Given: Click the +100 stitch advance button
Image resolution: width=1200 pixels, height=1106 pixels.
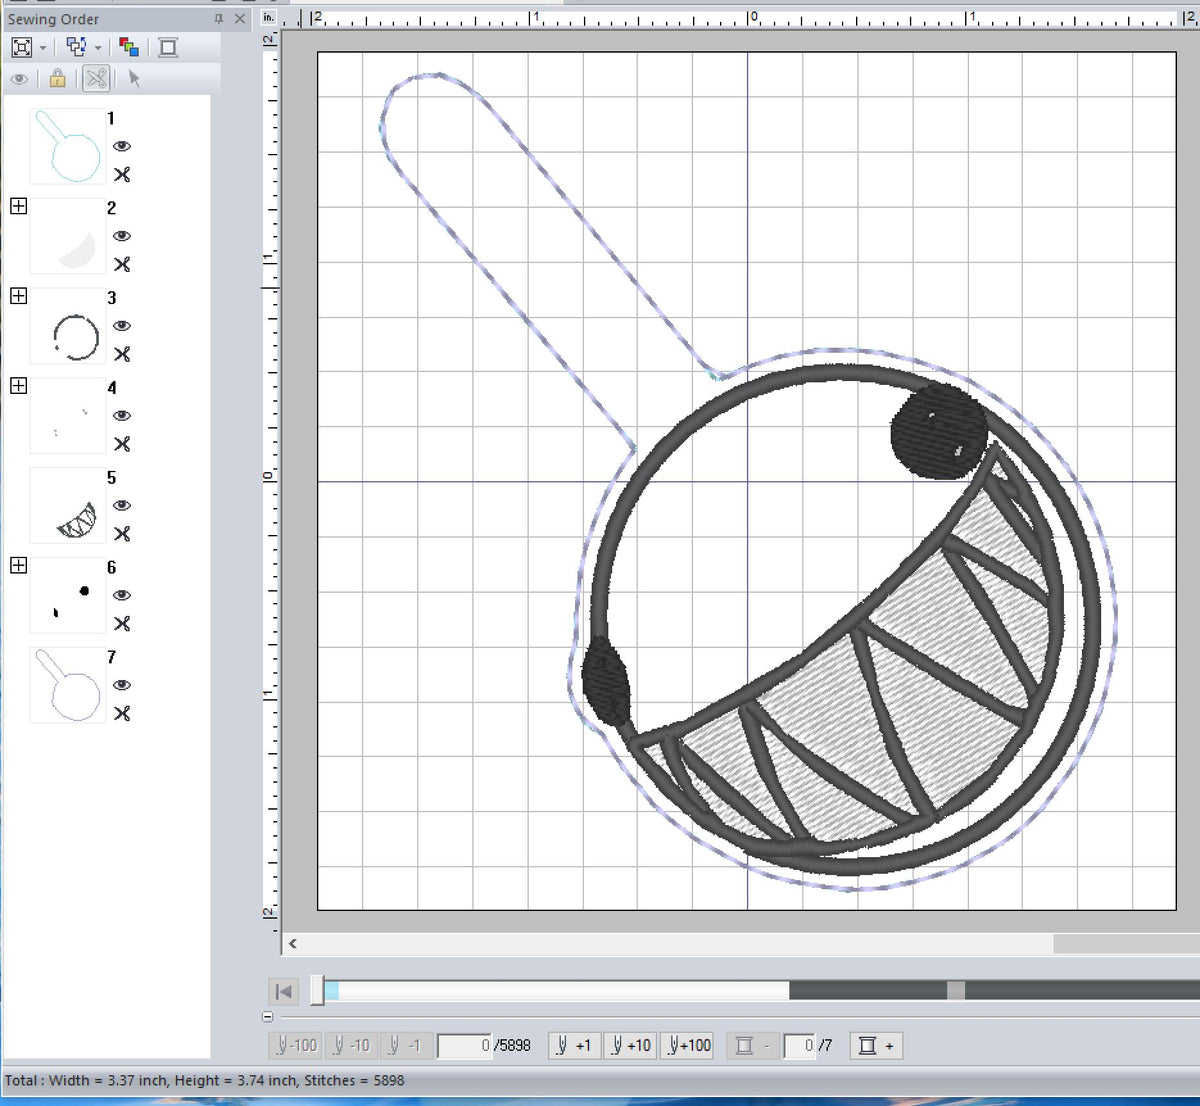Looking at the screenshot, I should pos(688,1045).
